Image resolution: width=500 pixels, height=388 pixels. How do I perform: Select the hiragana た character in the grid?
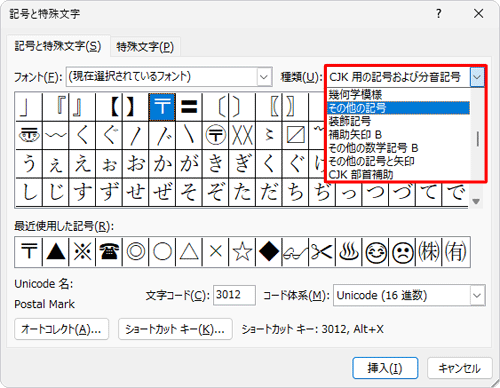pos(242,192)
